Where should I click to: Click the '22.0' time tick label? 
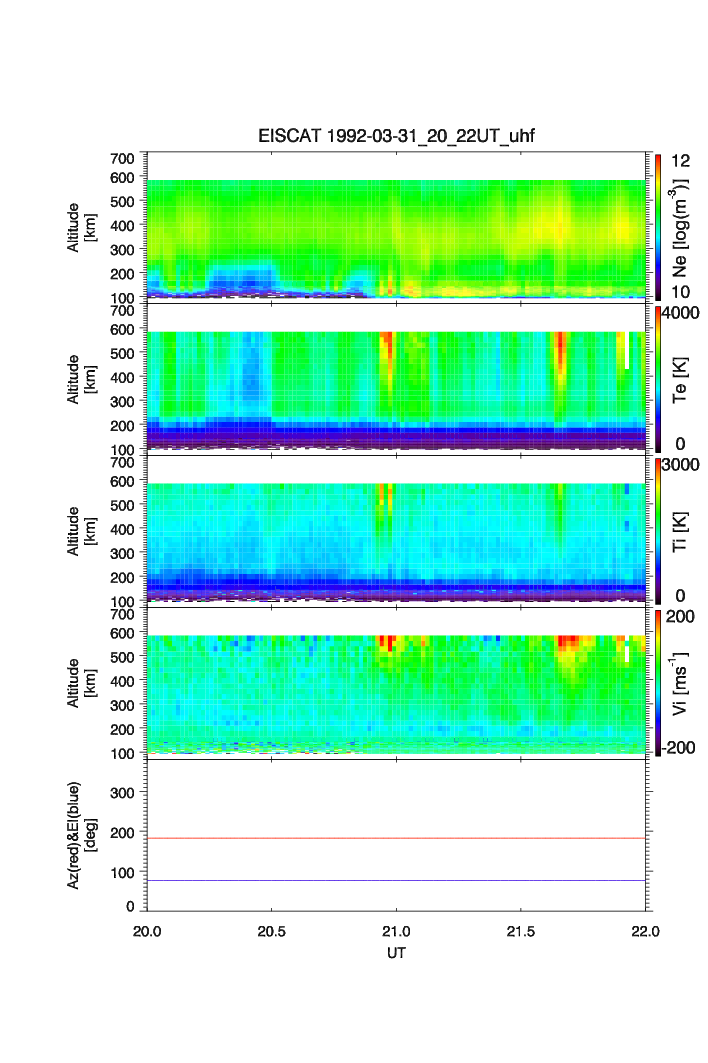645,931
